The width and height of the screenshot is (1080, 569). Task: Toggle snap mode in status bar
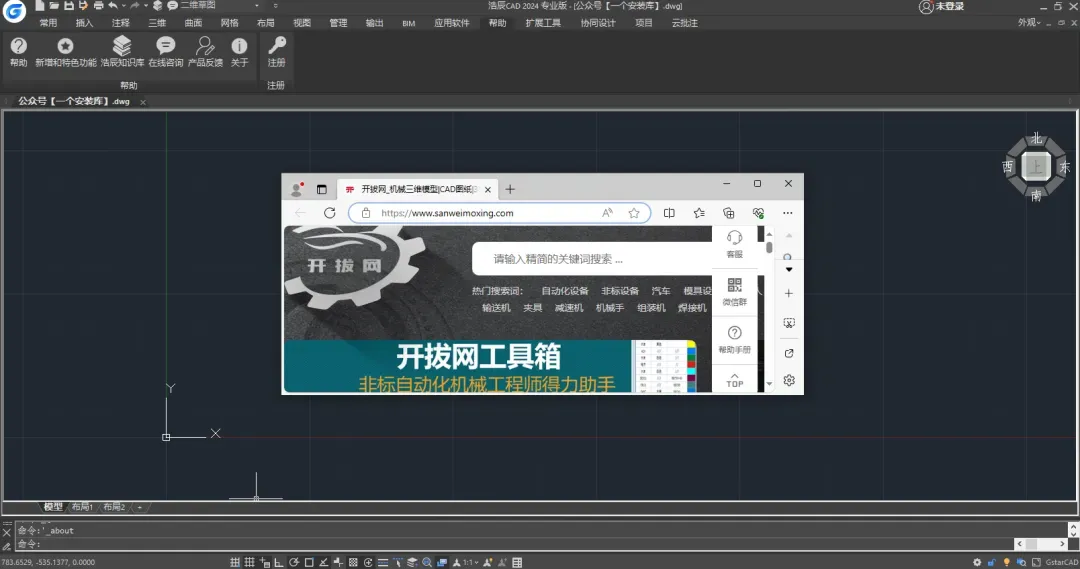[x=235, y=562]
